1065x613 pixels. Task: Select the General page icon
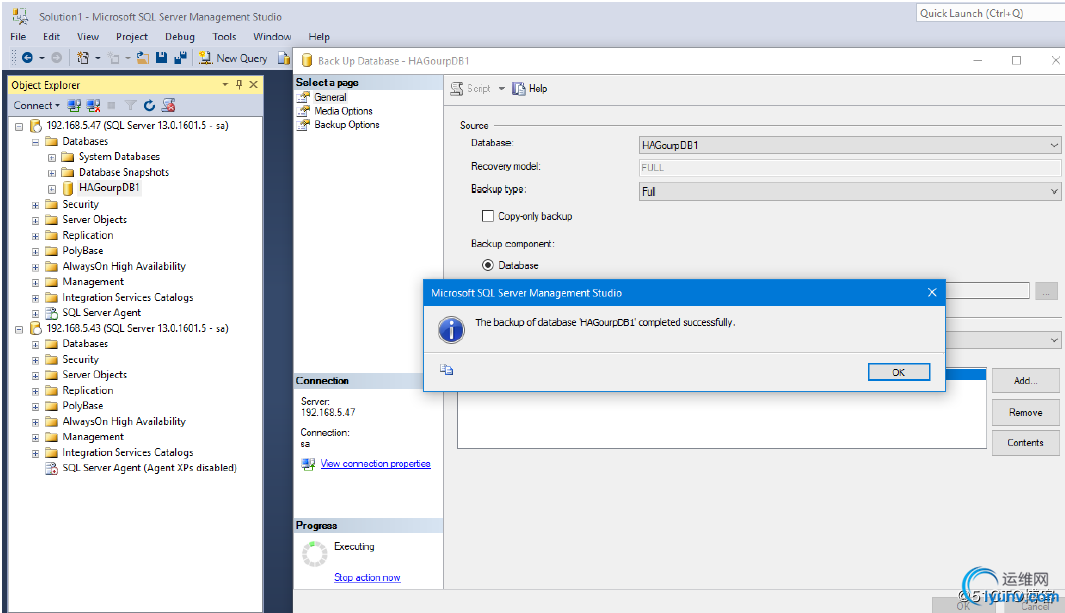(x=303, y=97)
